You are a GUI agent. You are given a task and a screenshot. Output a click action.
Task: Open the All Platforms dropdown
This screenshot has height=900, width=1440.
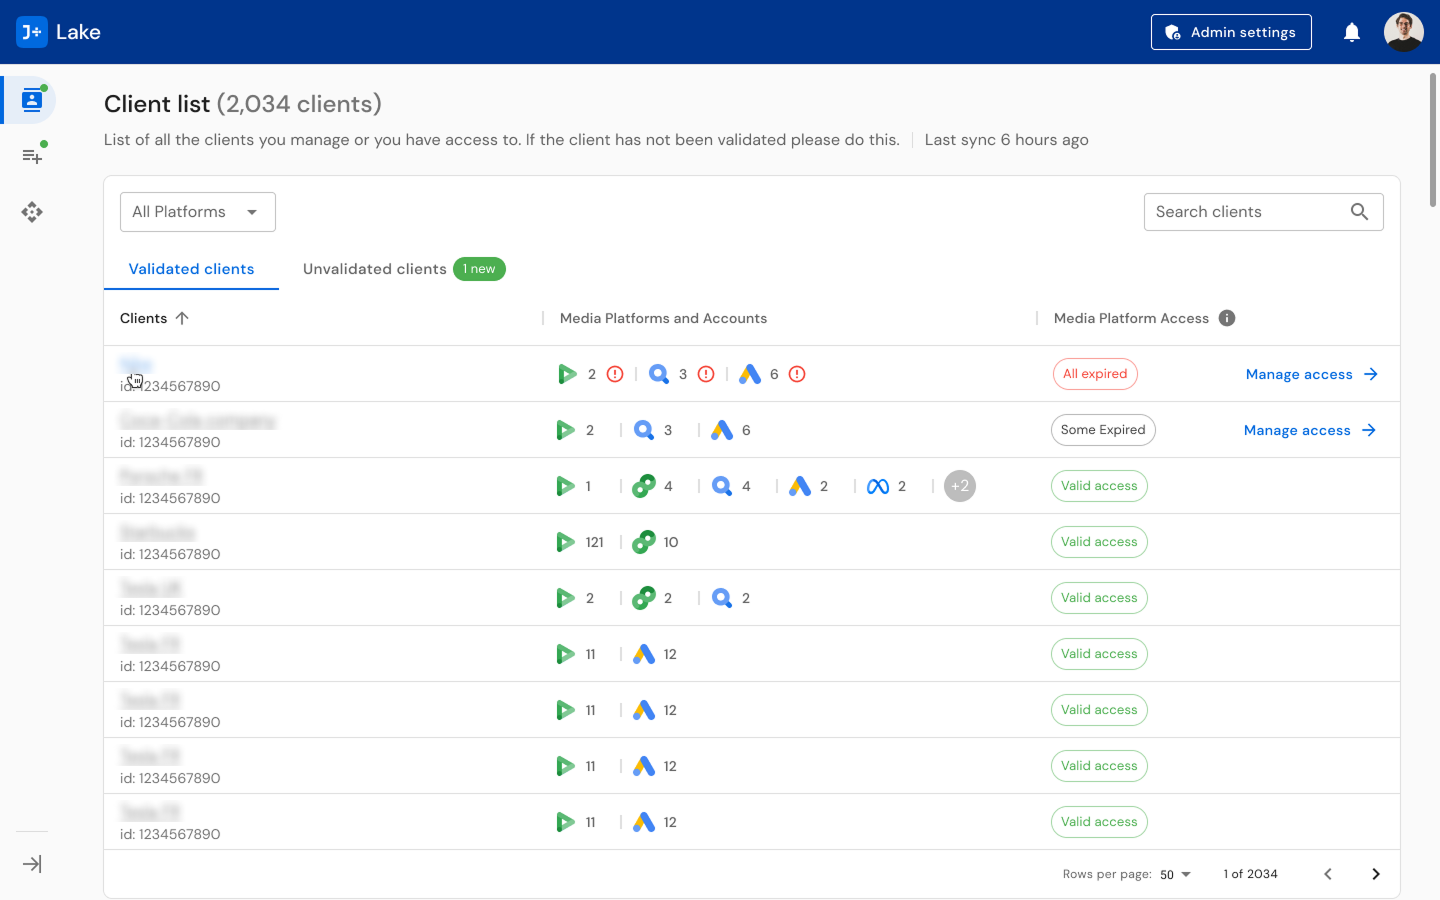pyautogui.click(x=197, y=211)
